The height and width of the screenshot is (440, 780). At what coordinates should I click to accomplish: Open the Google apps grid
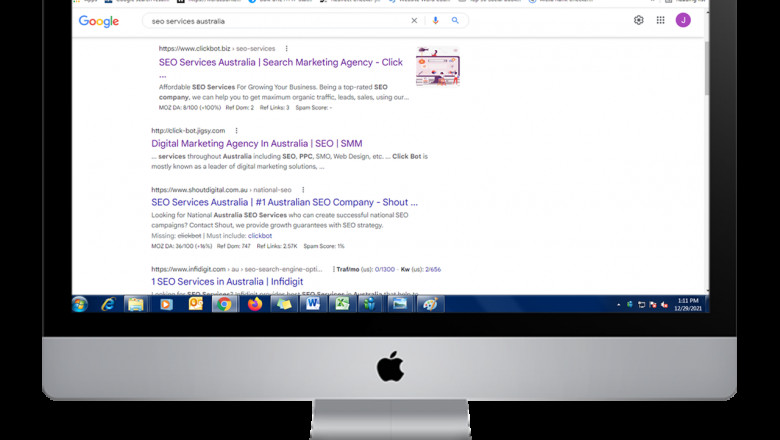point(660,20)
